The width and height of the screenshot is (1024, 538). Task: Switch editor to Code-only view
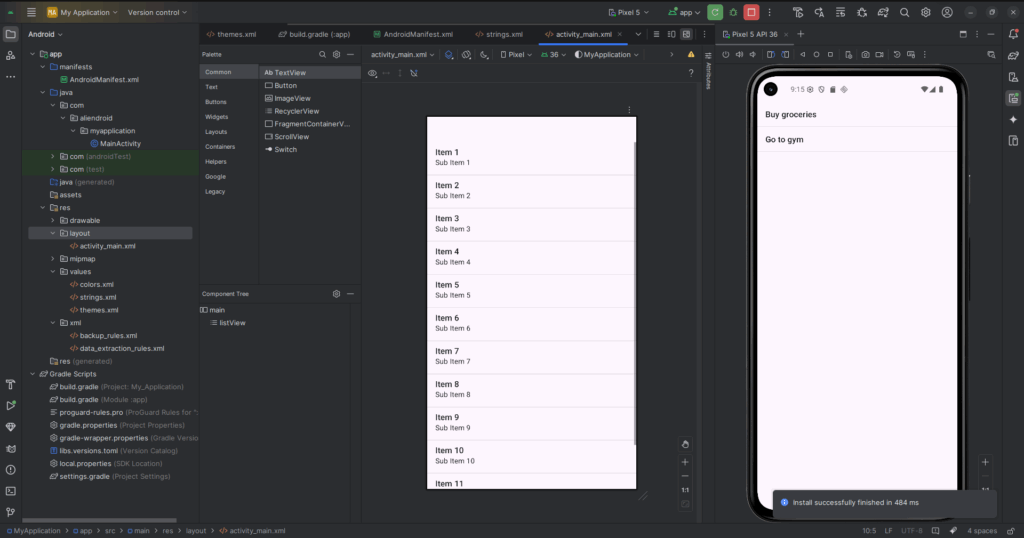[x=656, y=34]
